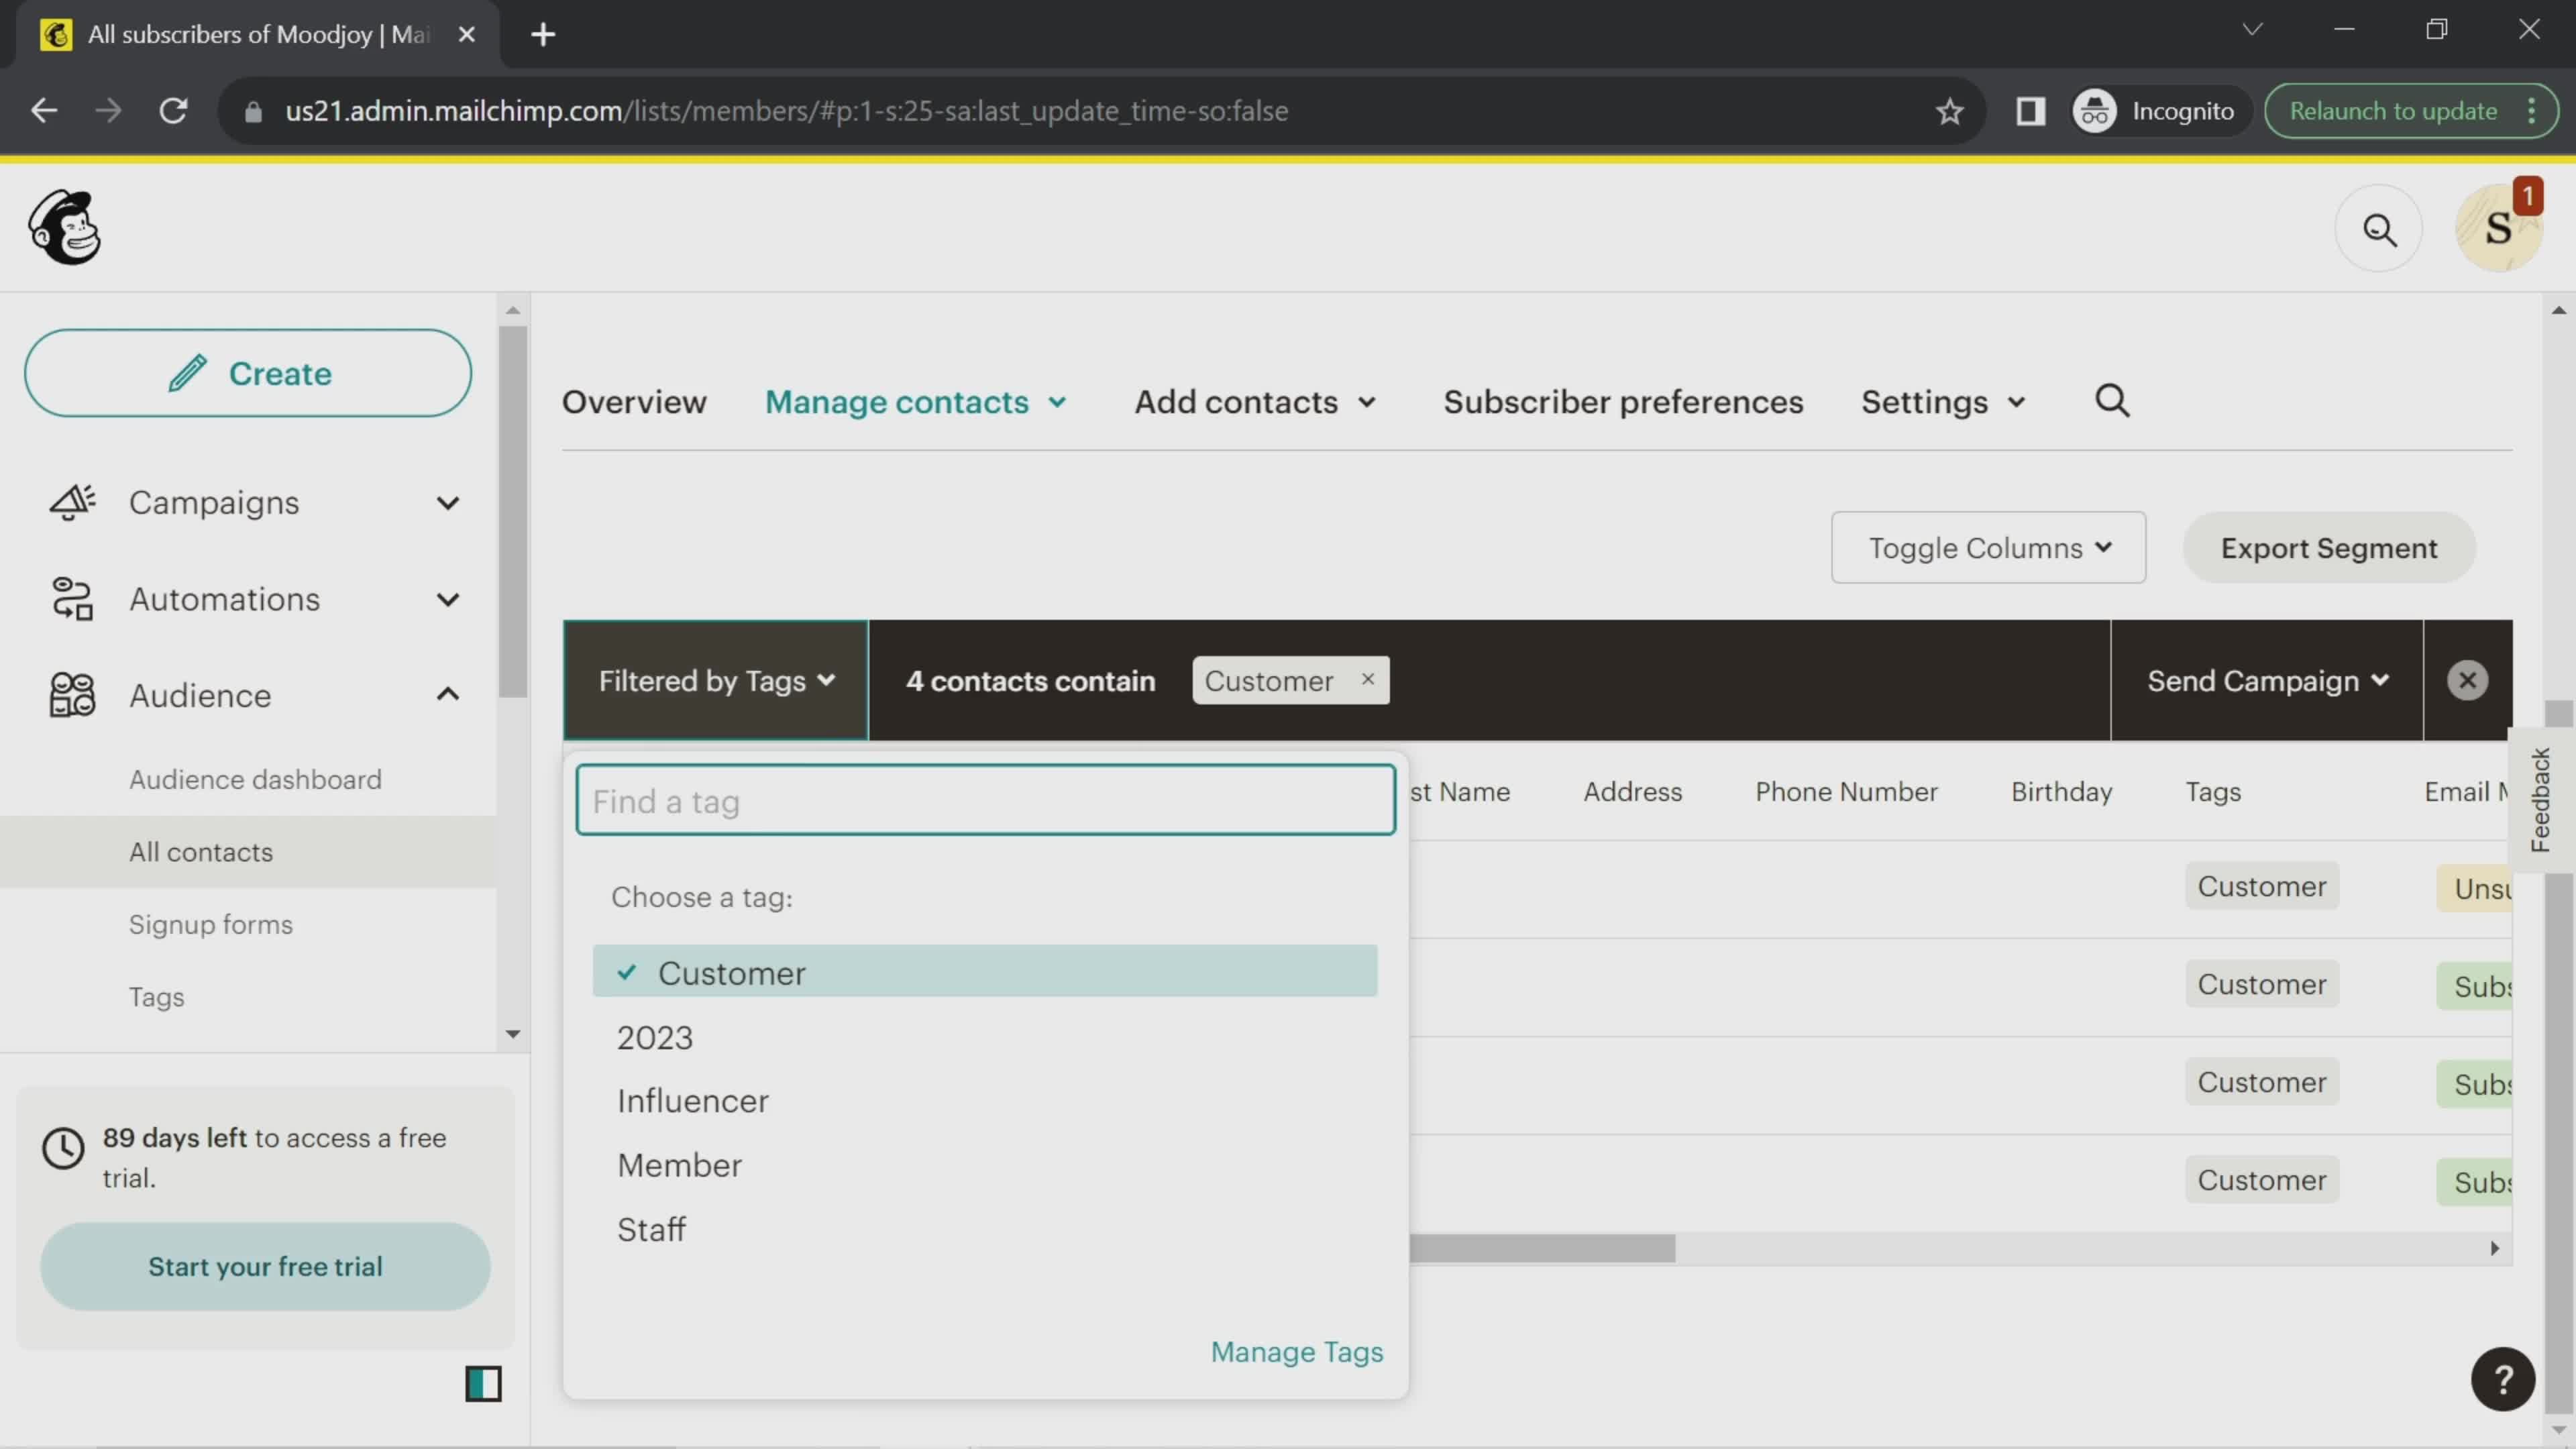
Task: Open the Send Campaign dropdown
Action: [2267, 680]
